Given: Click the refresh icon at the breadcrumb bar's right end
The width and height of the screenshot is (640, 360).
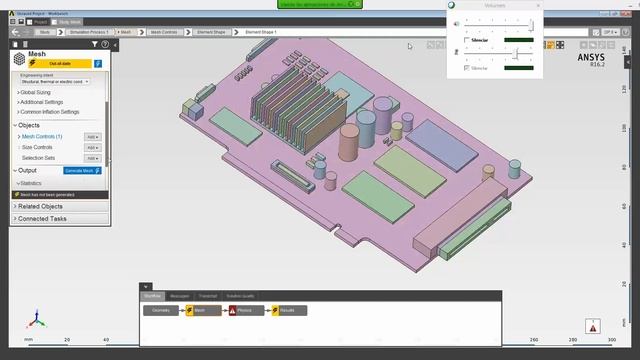Looking at the screenshot, I should (625, 32).
